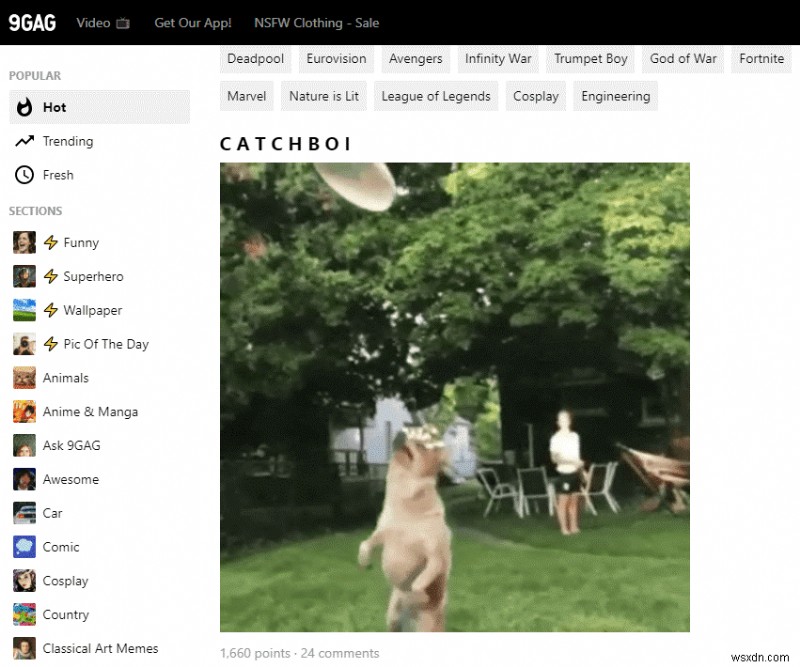
Task: Click the Animals section thumbnail
Action: 24,378
